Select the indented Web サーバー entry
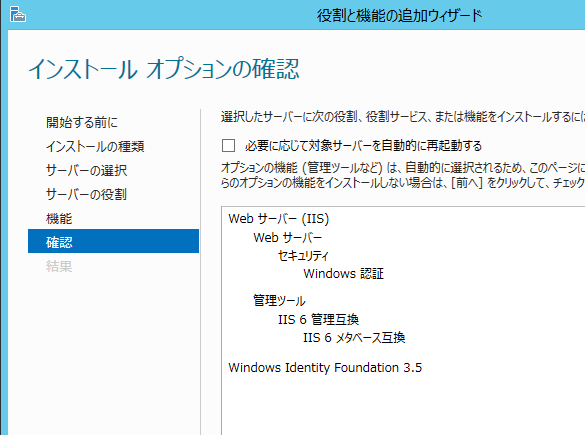 tap(288, 237)
